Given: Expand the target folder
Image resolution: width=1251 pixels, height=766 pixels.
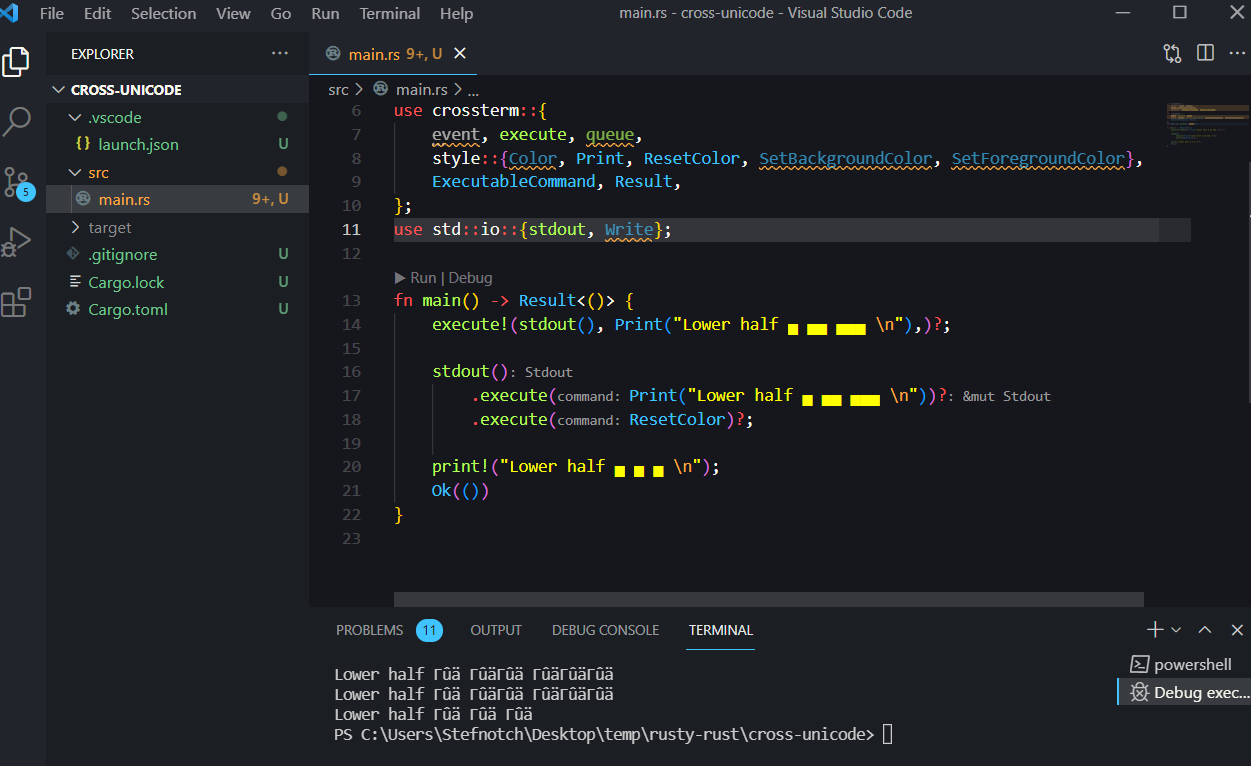Looking at the screenshot, I should (x=177, y=227).
